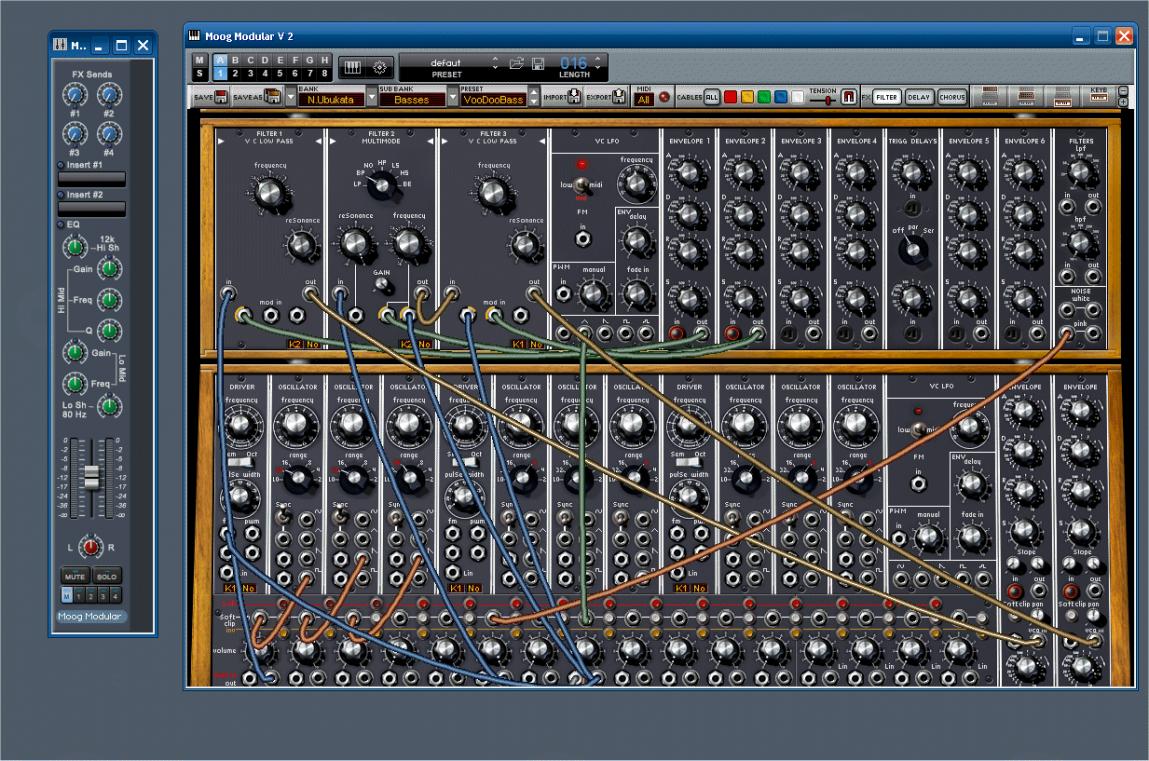This screenshot has width=1149, height=761.
Task: Click the default preset stepper arrows
Action: (495, 64)
